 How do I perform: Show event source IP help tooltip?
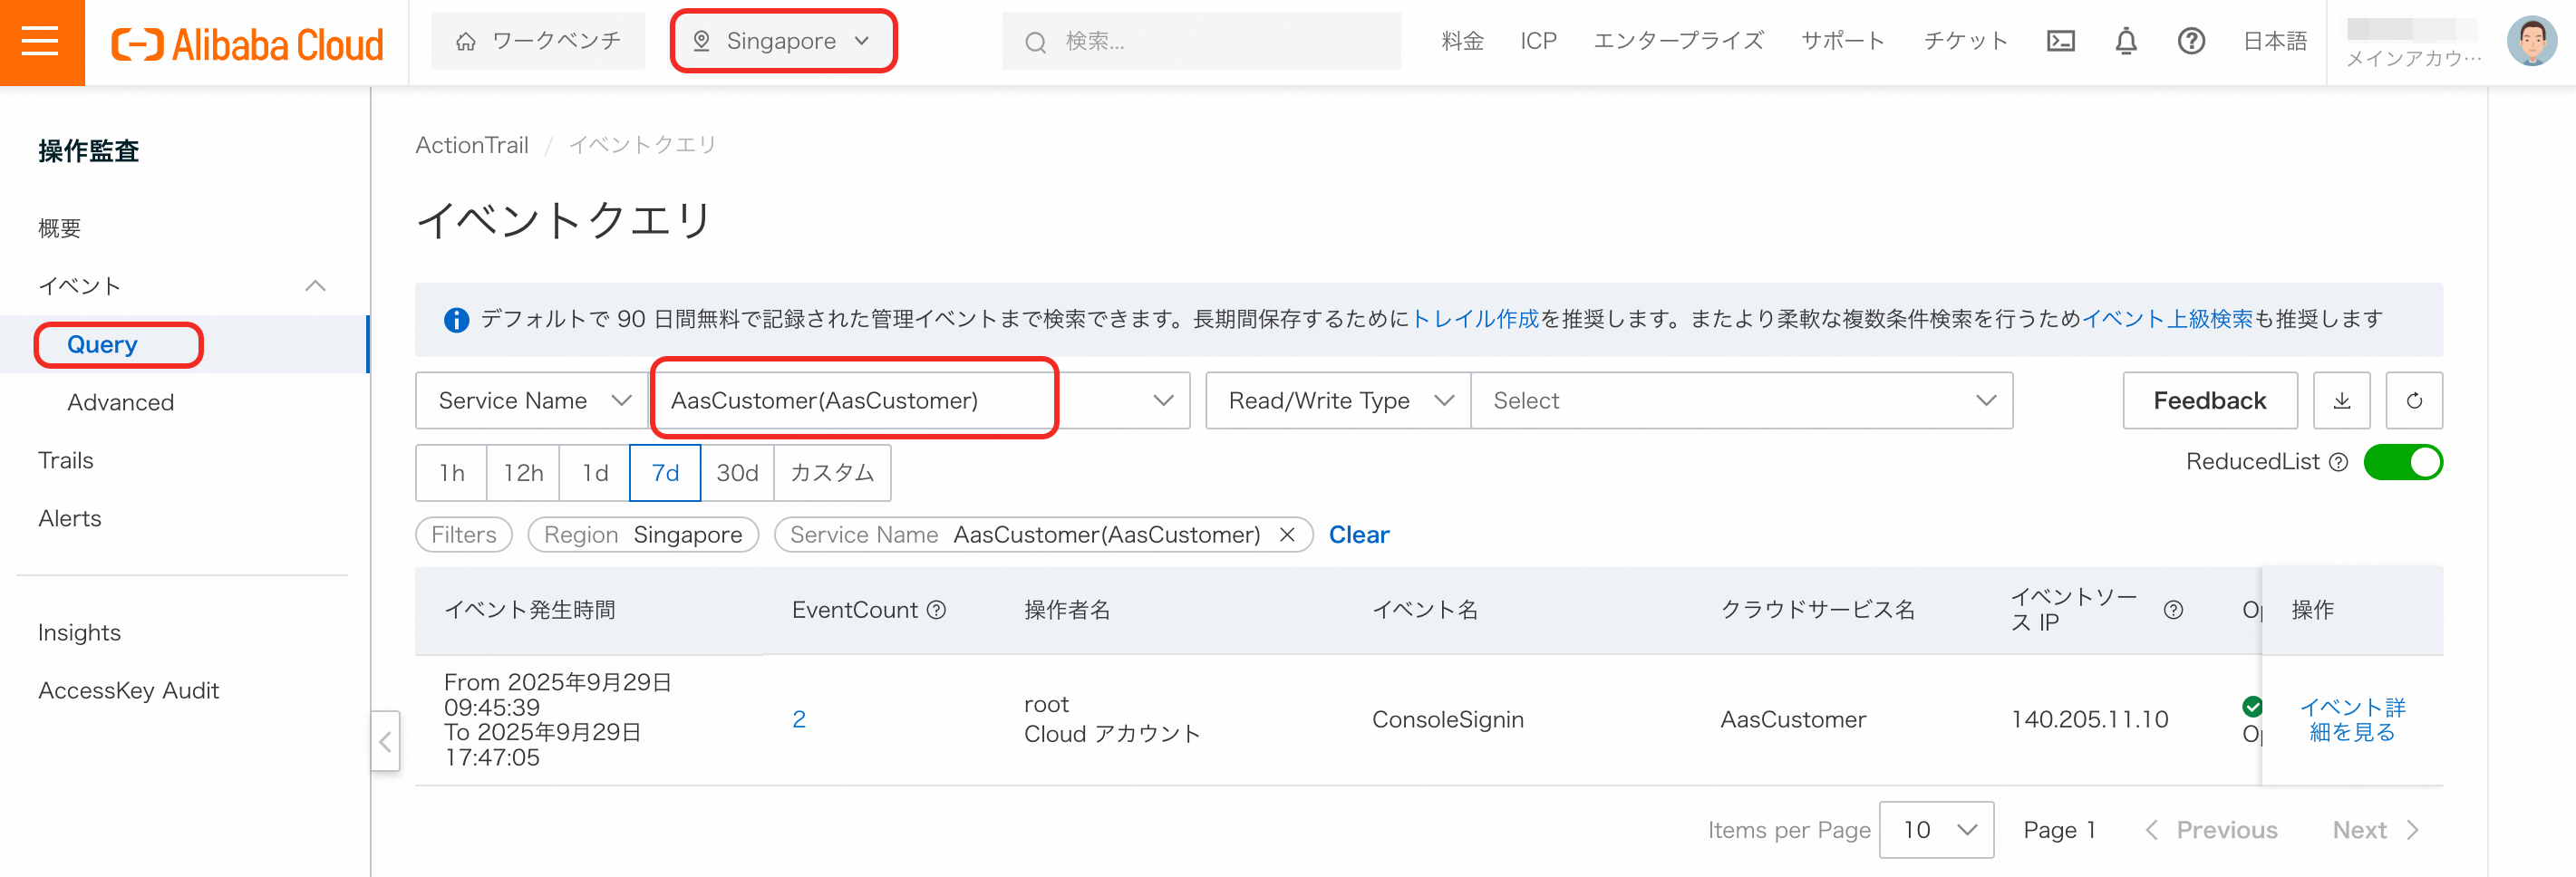[2173, 610]
